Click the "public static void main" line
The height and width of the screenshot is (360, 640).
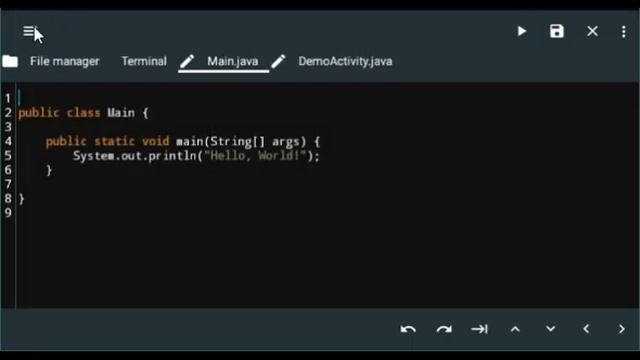click(183, 142)
